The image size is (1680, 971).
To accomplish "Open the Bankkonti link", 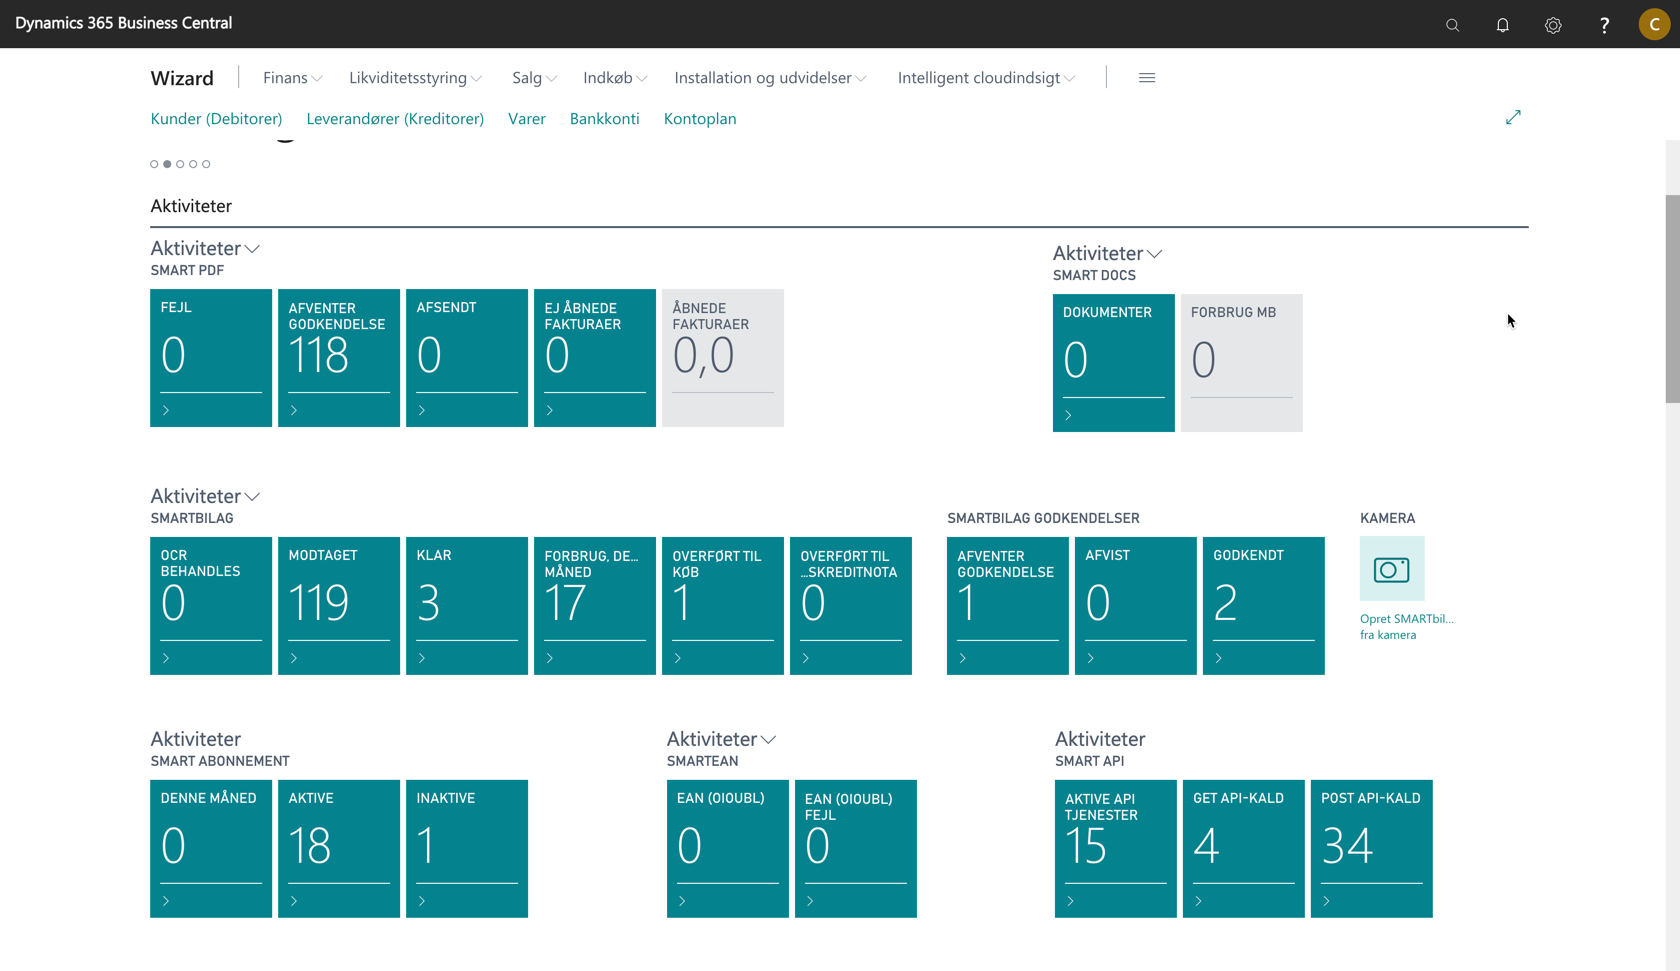I will point(604,119).
